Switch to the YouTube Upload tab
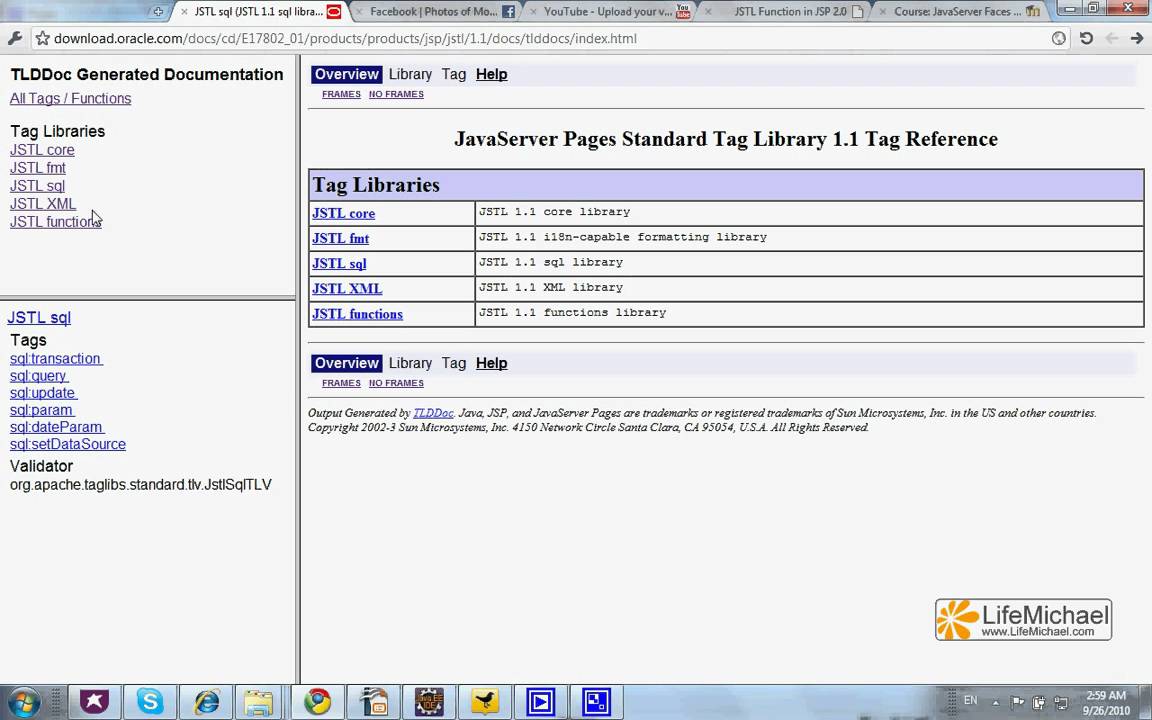This screenshot has width=1152, height=720. [608, 12]
